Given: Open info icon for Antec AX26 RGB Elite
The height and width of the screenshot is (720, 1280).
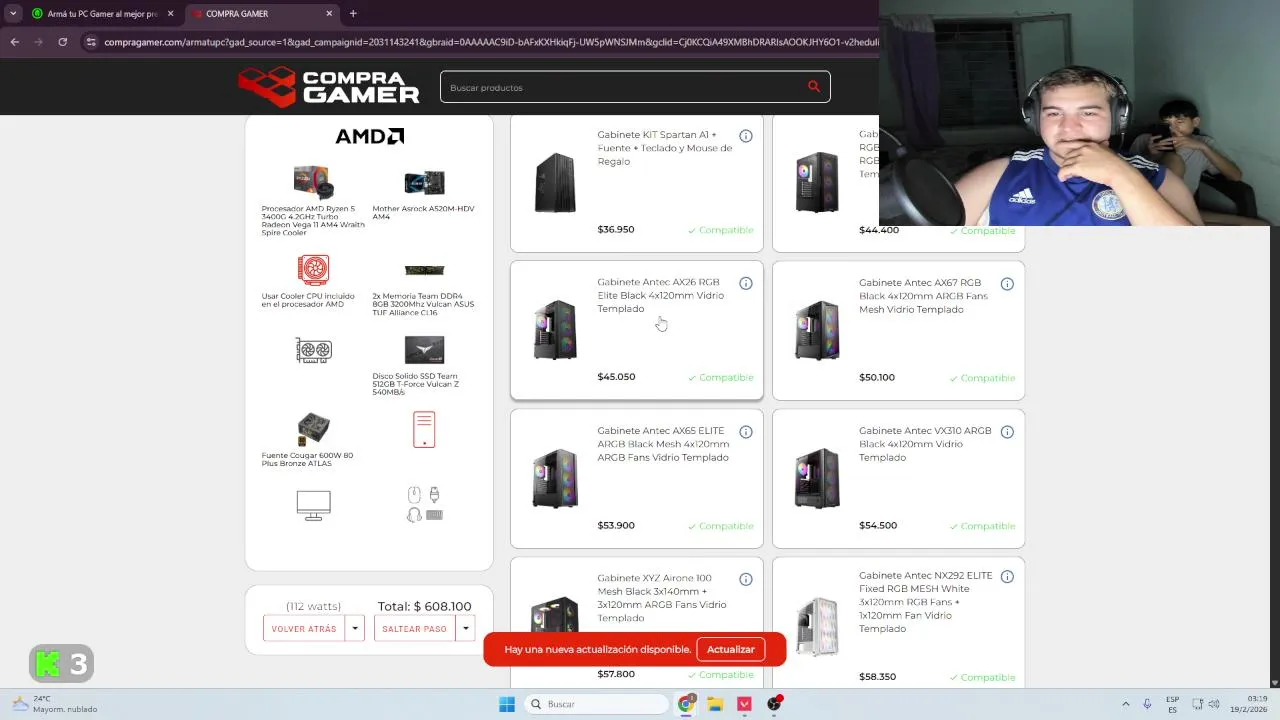Looking at the screenshot, I should (x=746, y=284).
